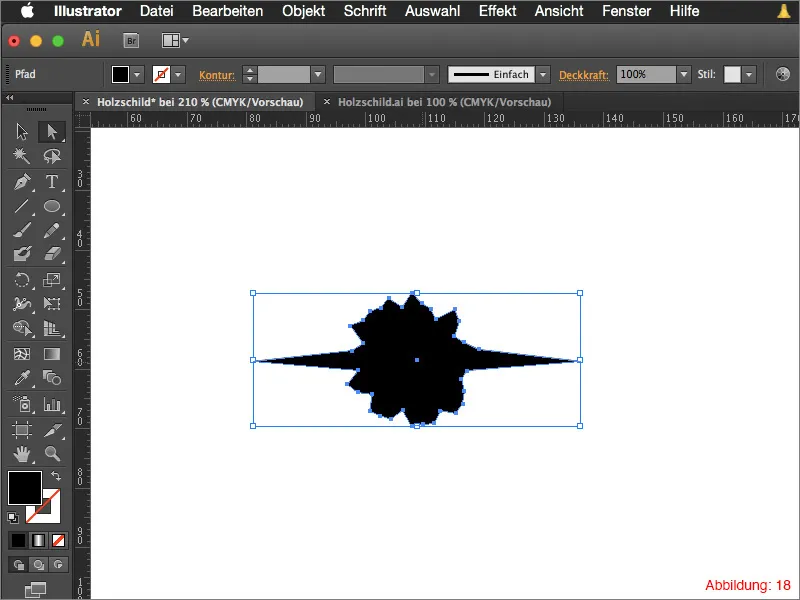Image resolution: width=800 pixels, height=600 pixels.
Task: Open the Deckkraft transparency panel link
Action: (x=584, y=75)
